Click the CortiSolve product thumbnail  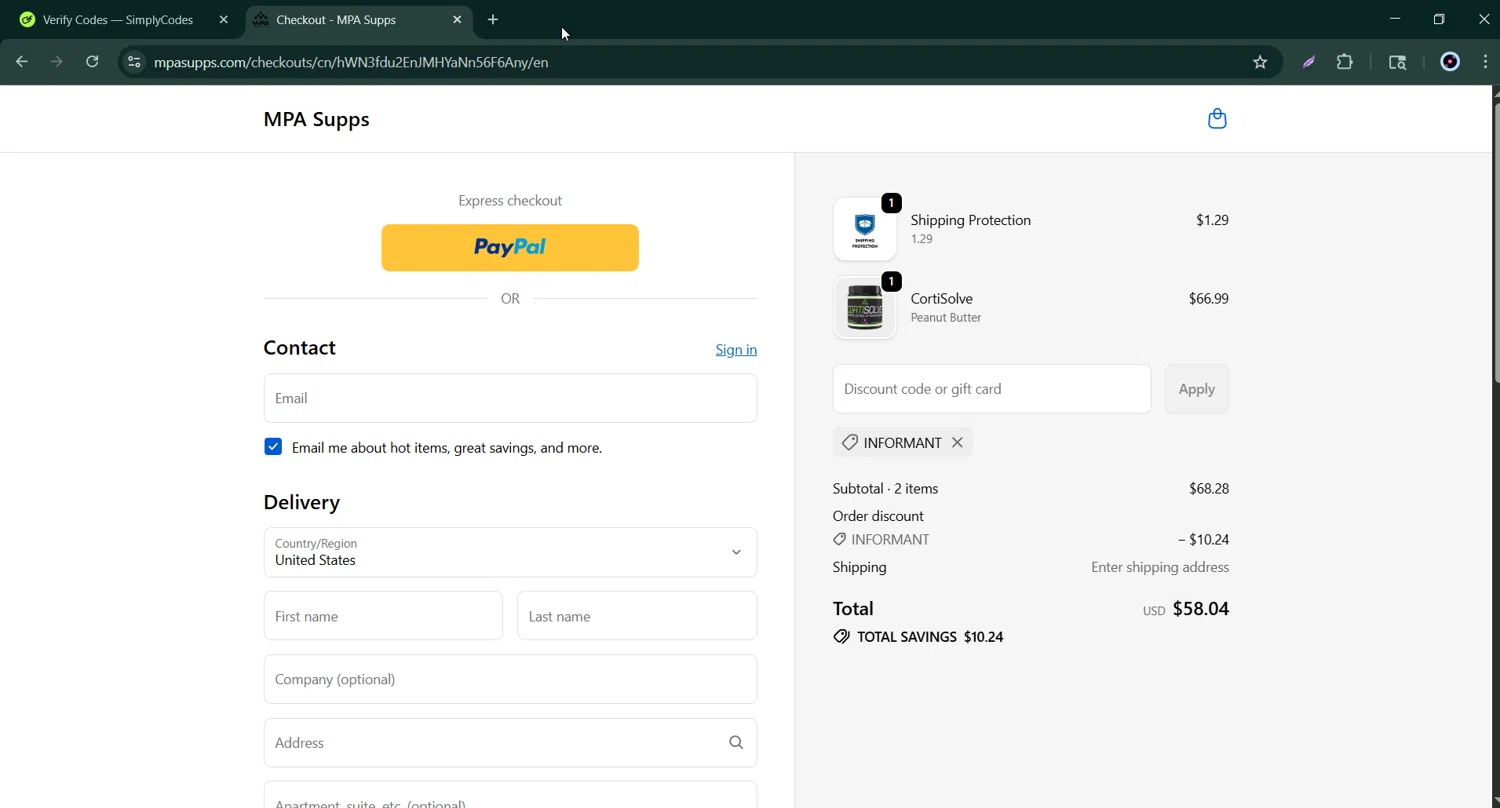tap(865, 308)
